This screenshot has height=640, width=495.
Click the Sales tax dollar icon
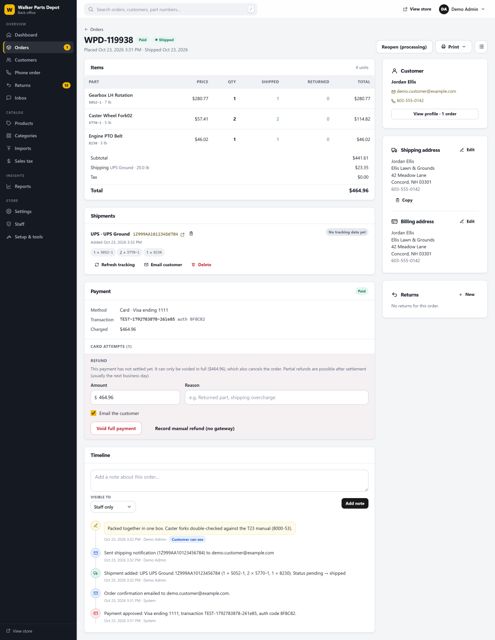[x=9, y=161]
